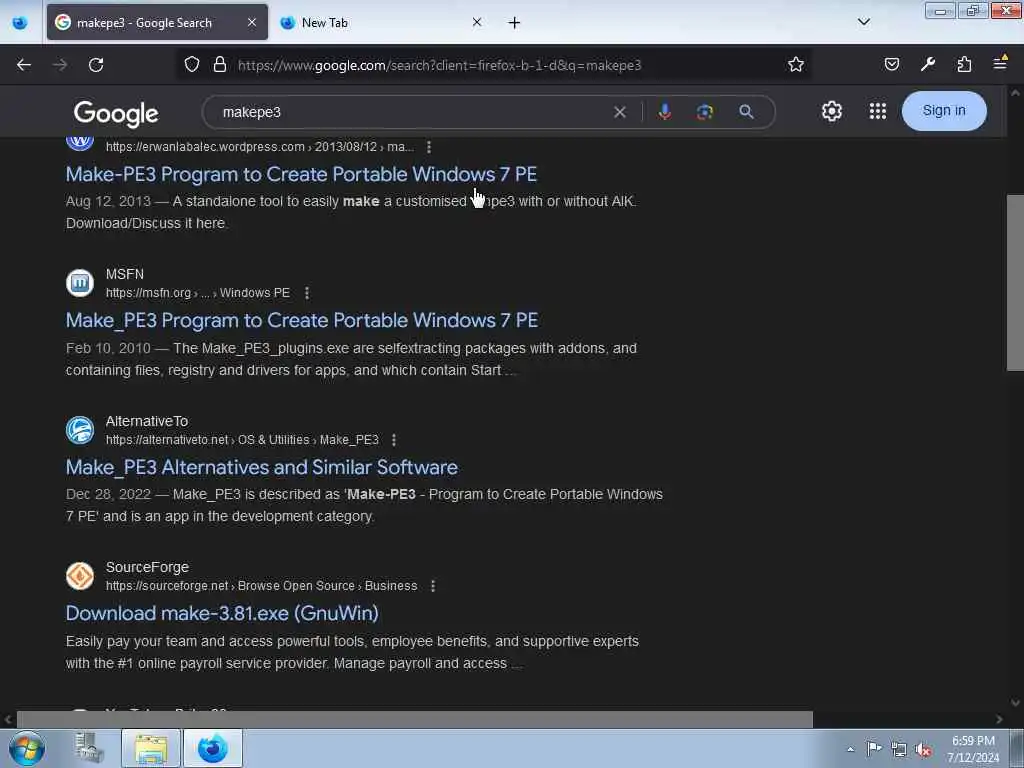Open the Firefox View button

tap(20, 23)
